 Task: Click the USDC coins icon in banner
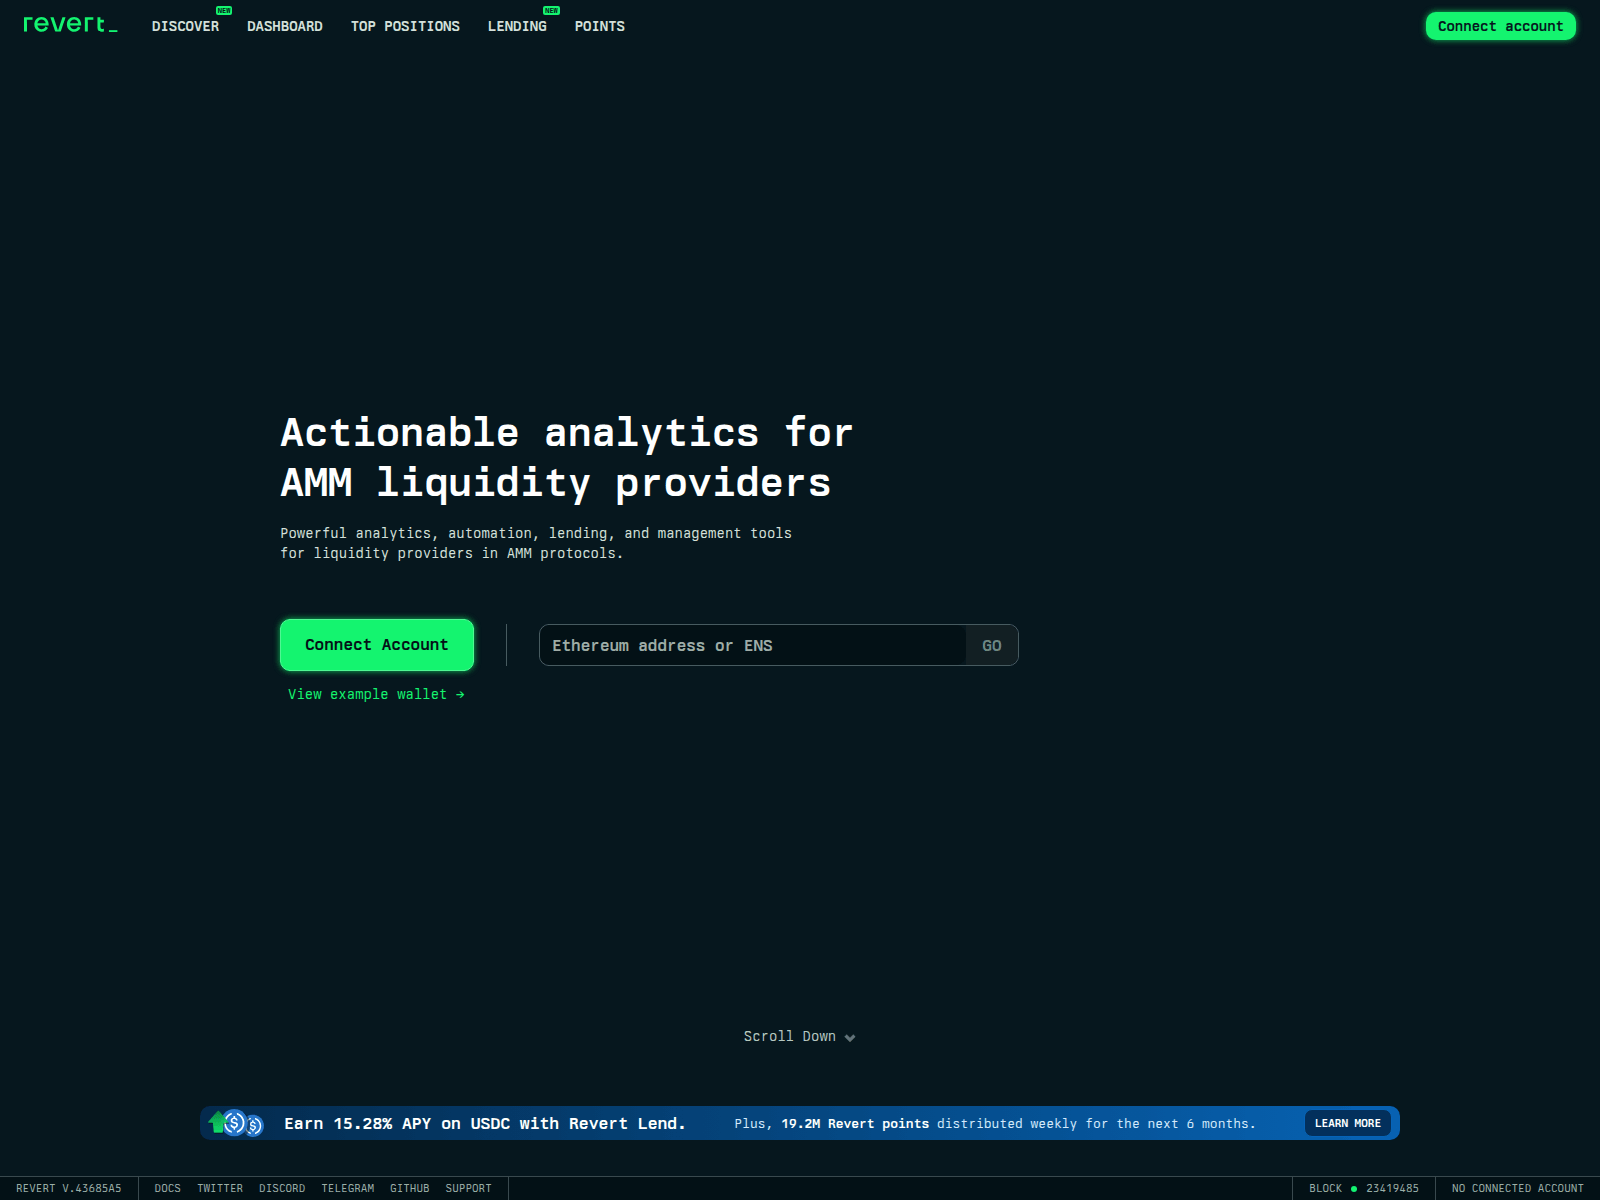[236, 1123]
